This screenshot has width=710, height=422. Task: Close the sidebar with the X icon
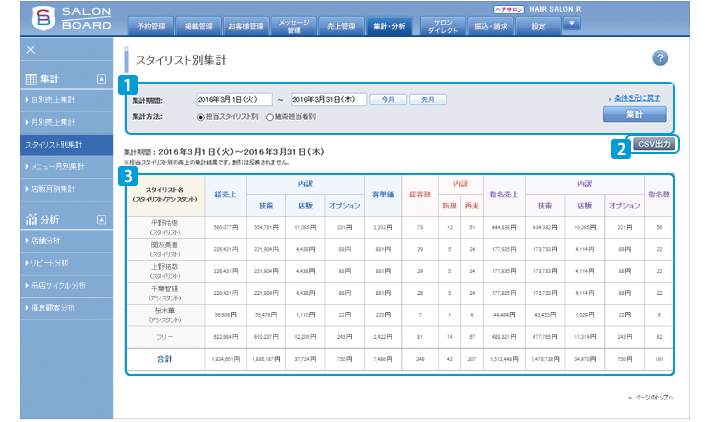(x=31, y=49)
